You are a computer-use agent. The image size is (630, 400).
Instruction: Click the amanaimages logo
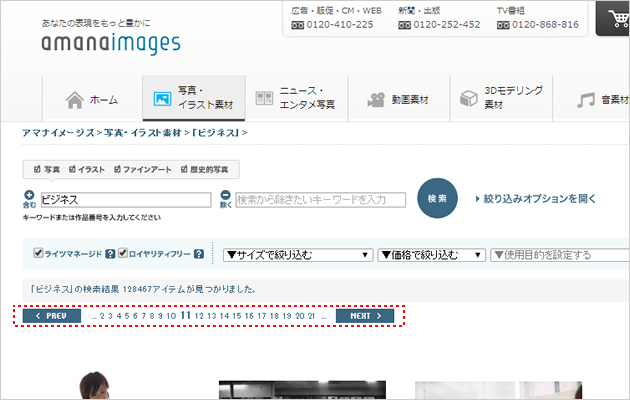[x=111, y=43]
